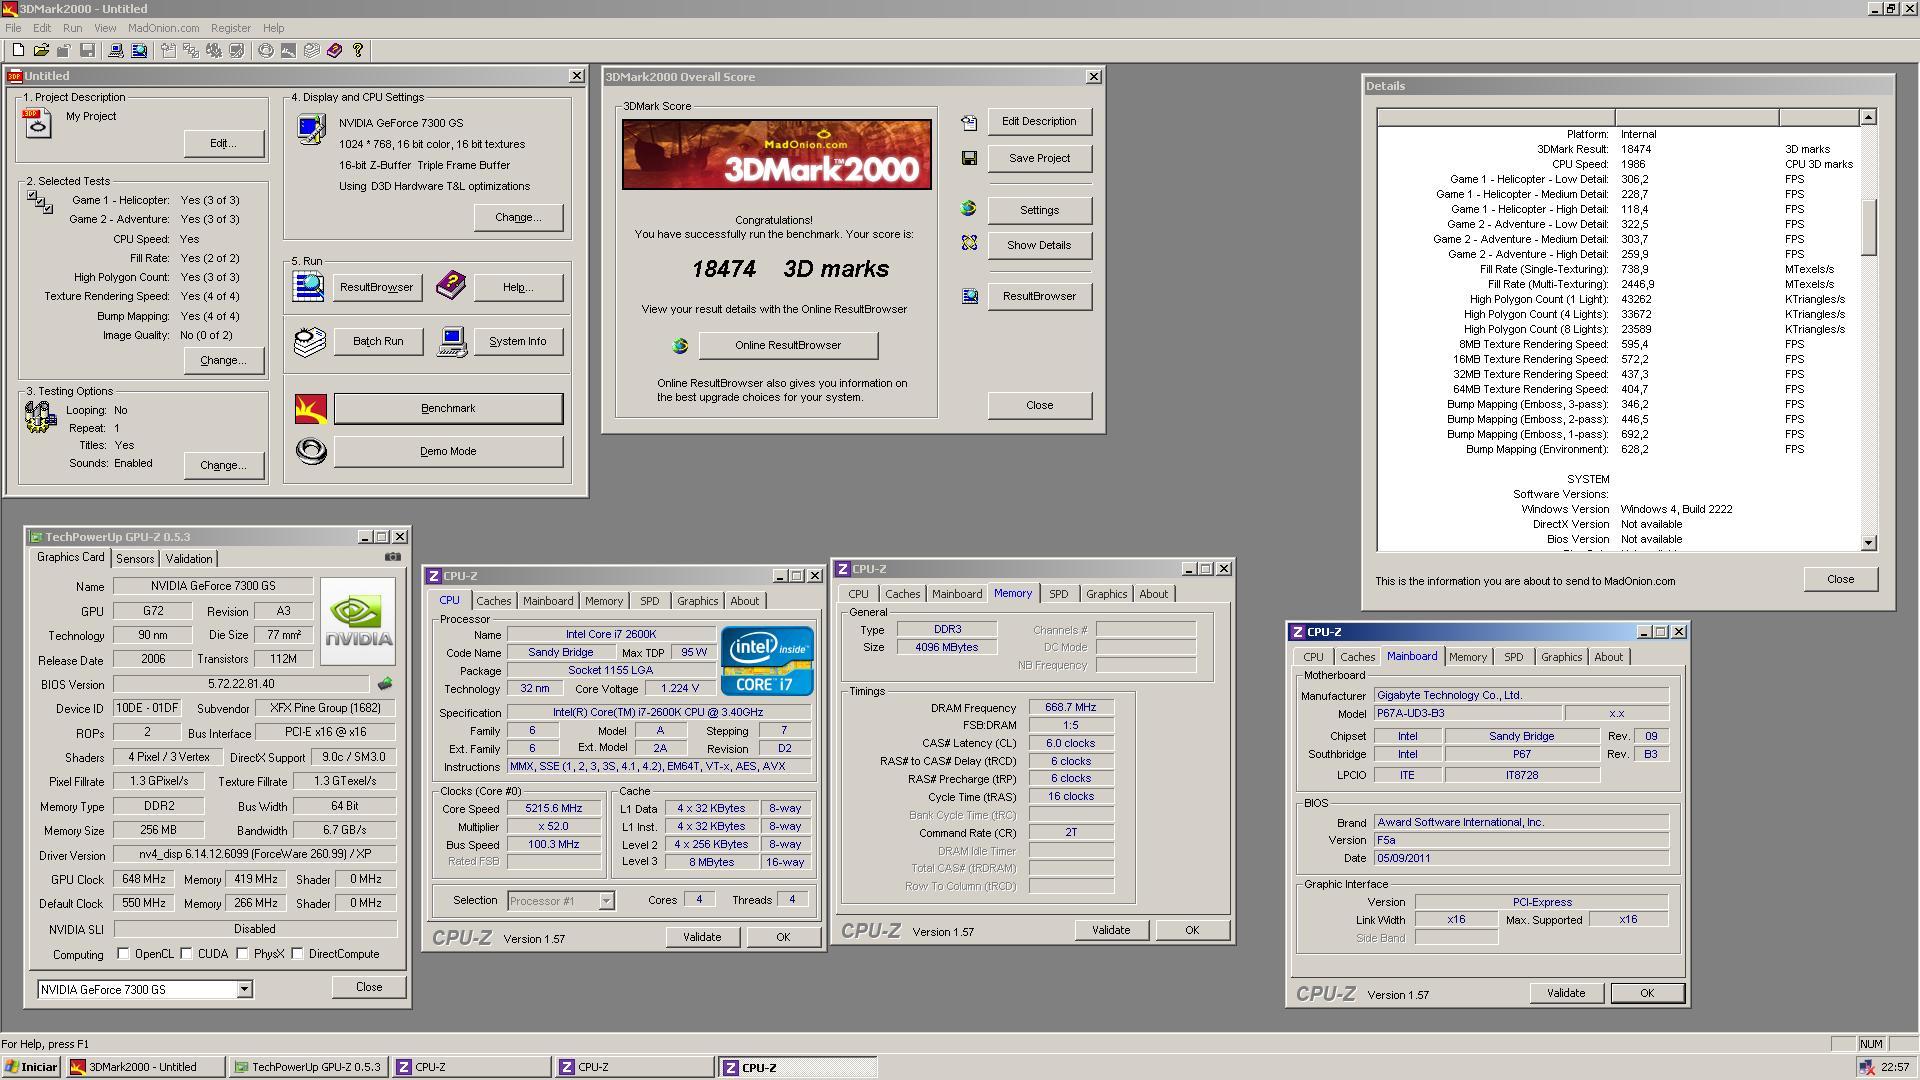The height and width of the screenshot is (1080, 1920).
Task: Click the 3DMark2000 banner image
Action: pyautogui.click(x=776, y=154)
